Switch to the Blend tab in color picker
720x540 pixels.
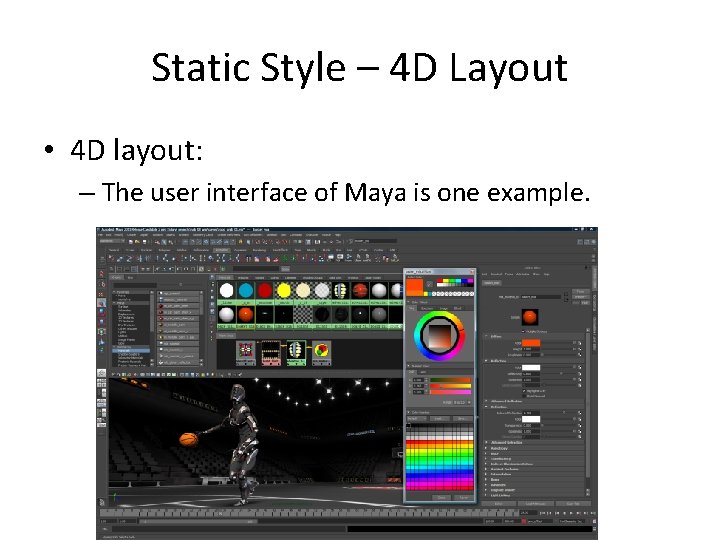click(x=458, y=308)
